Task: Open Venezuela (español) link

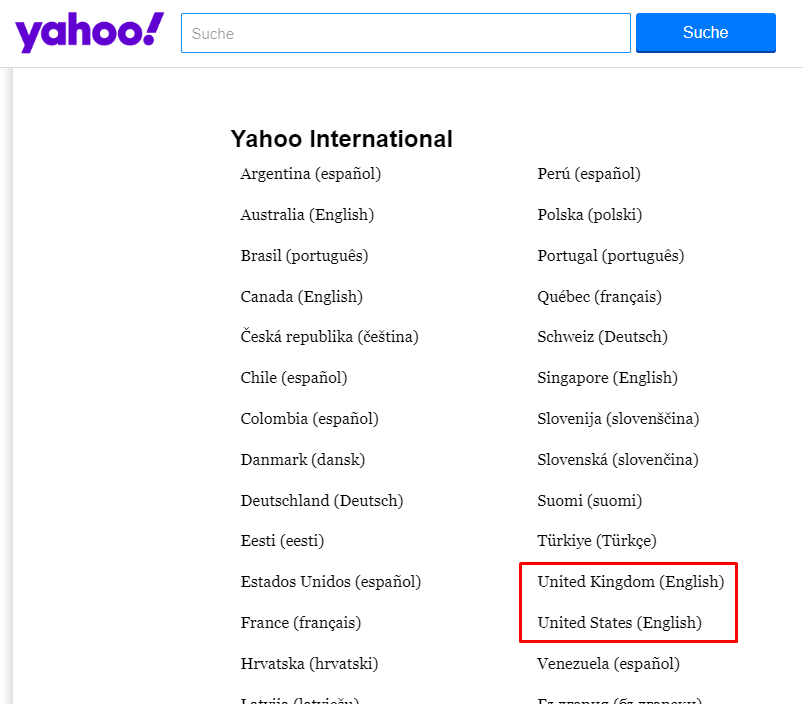Action: click(x=608, y=664)
